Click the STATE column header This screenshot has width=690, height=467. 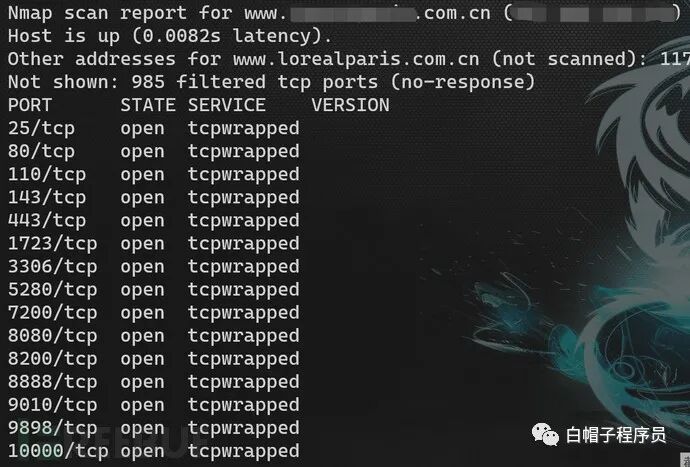[x=148, y=105]
